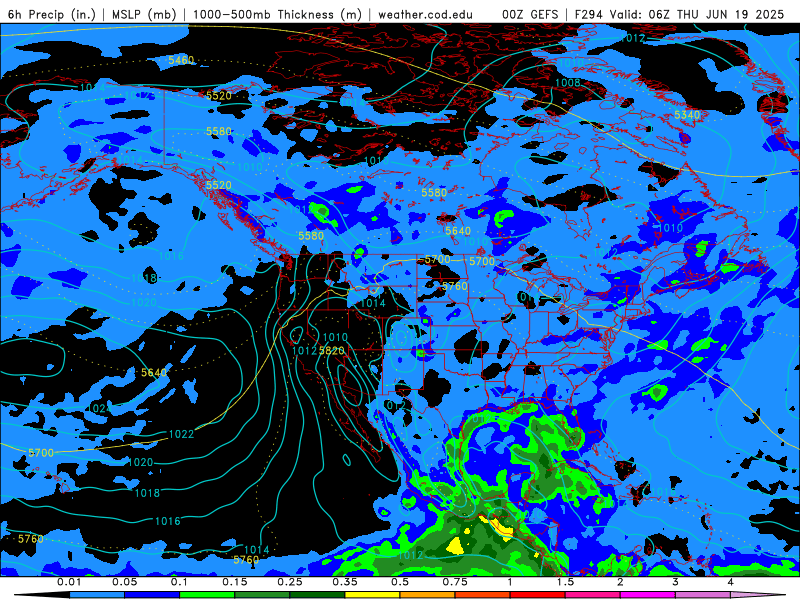Click the 'THU JUN 19 2025' valid date
This screenshot has width=800, height=600.
point(730,15)
